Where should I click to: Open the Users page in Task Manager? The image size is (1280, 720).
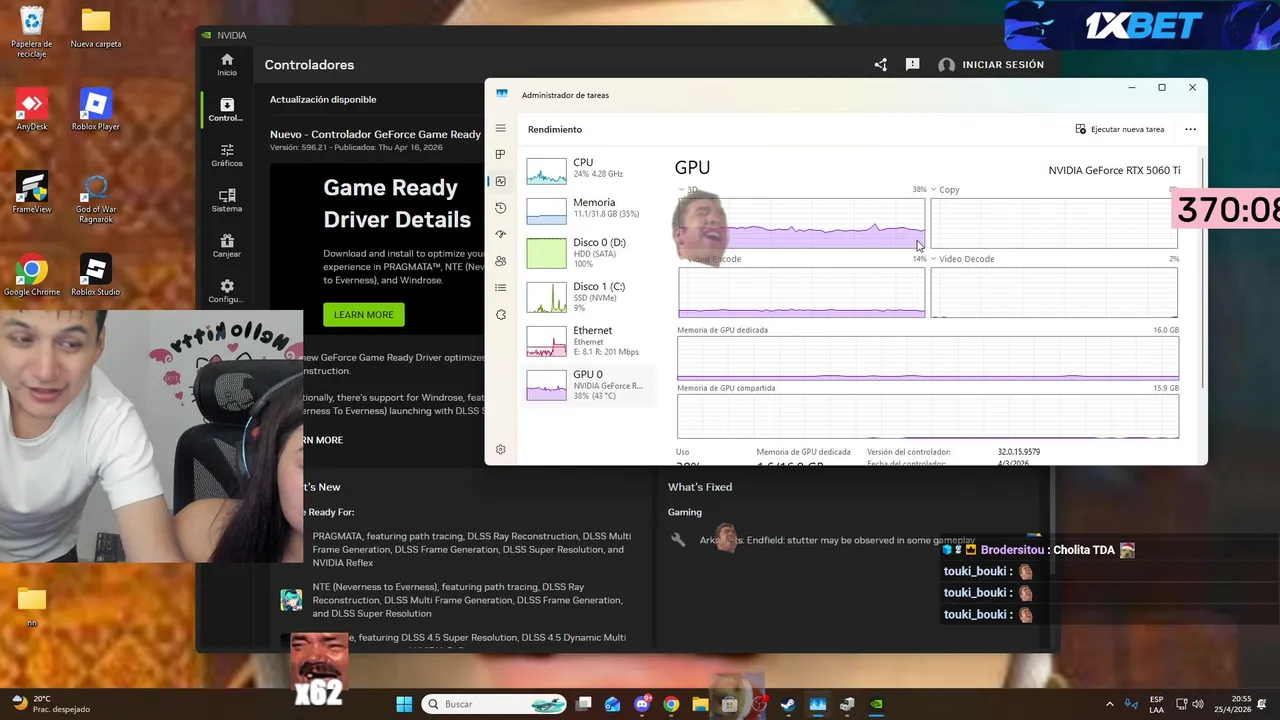click(x=501, y=261)
